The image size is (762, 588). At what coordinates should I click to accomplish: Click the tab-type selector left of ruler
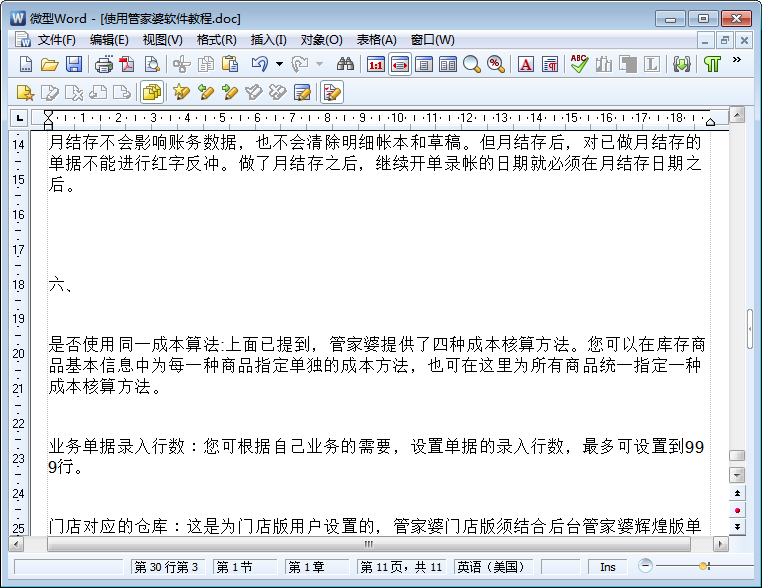click(x=18, y=119)
